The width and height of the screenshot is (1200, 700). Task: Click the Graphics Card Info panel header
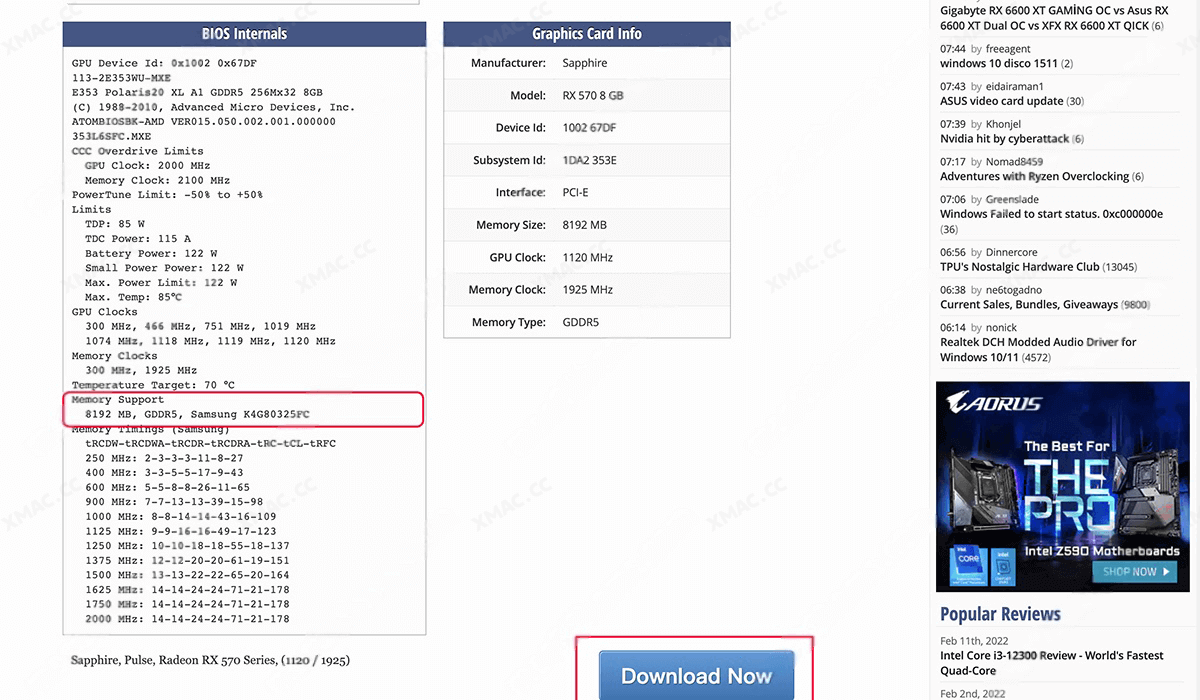tap(586, 34)
